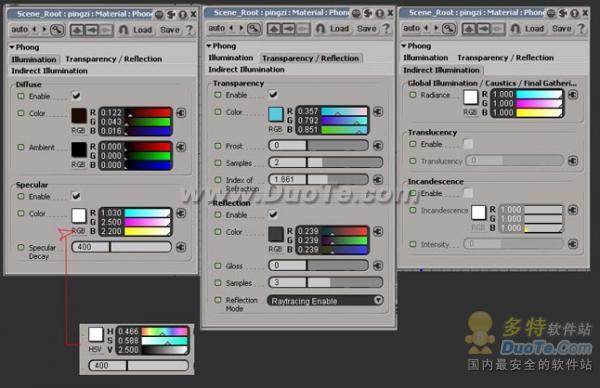Click the connection plug icon beside Diffuse Color
The image size is (600, 388).
pyautogui.click(x=181, y=113)
